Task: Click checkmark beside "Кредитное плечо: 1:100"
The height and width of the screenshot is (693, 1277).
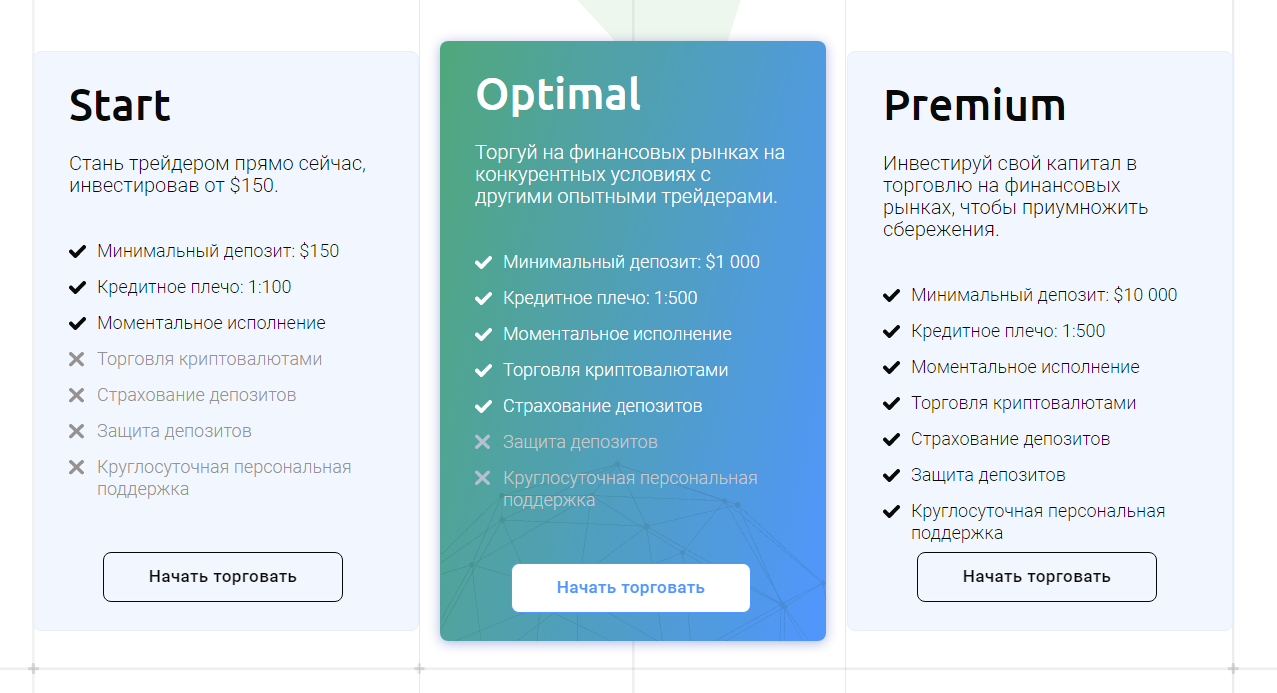Action: [77, 288]
